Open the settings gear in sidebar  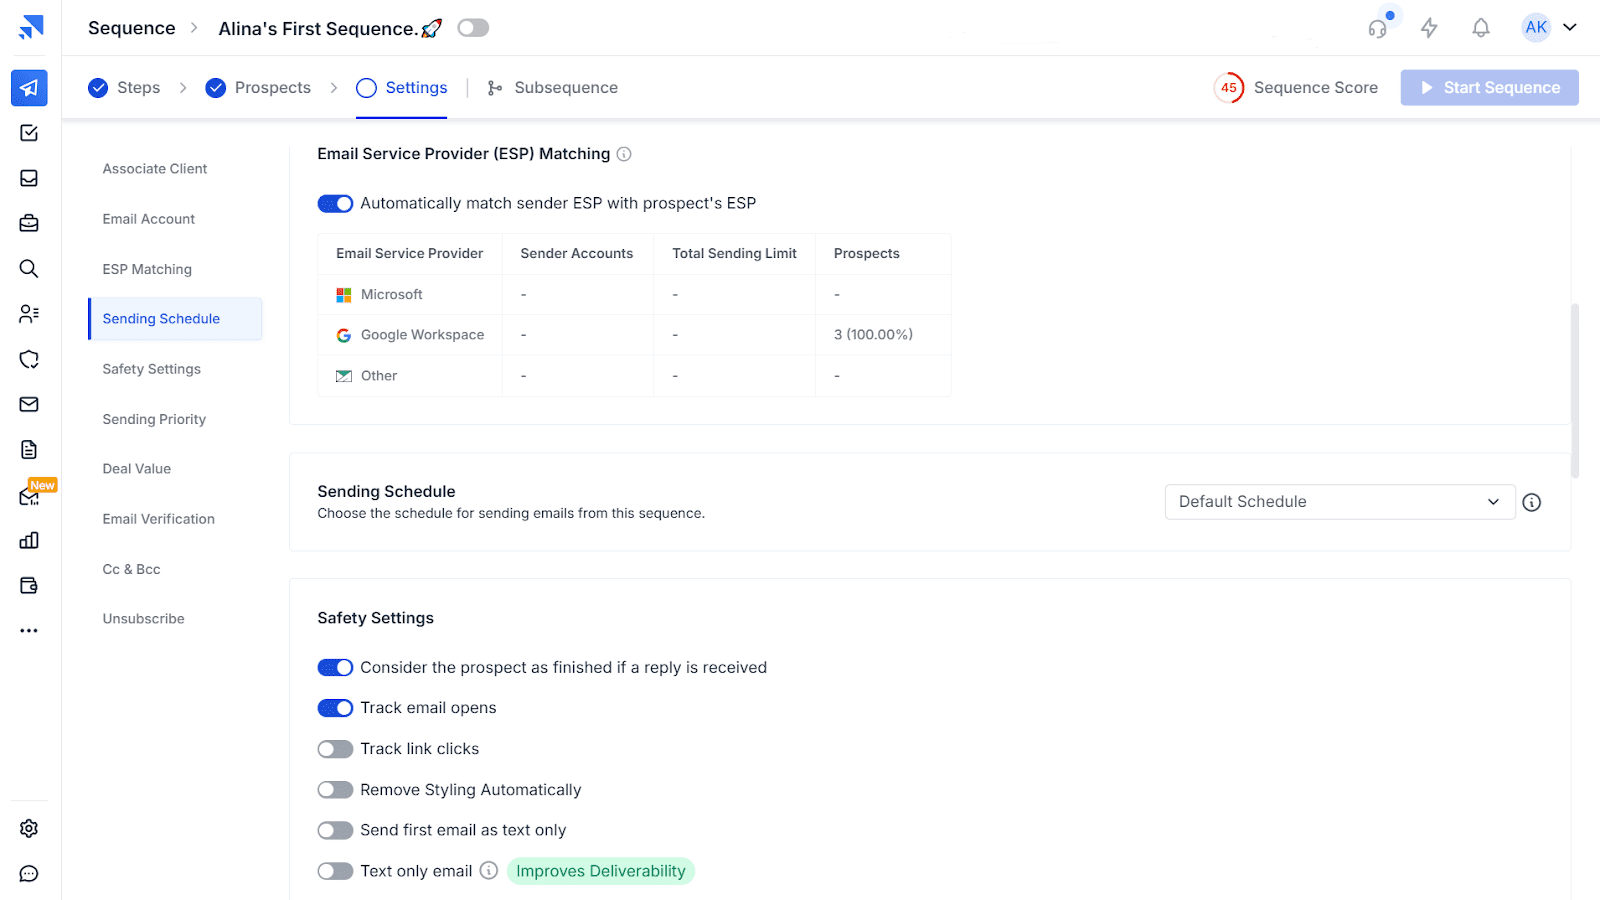29,828
